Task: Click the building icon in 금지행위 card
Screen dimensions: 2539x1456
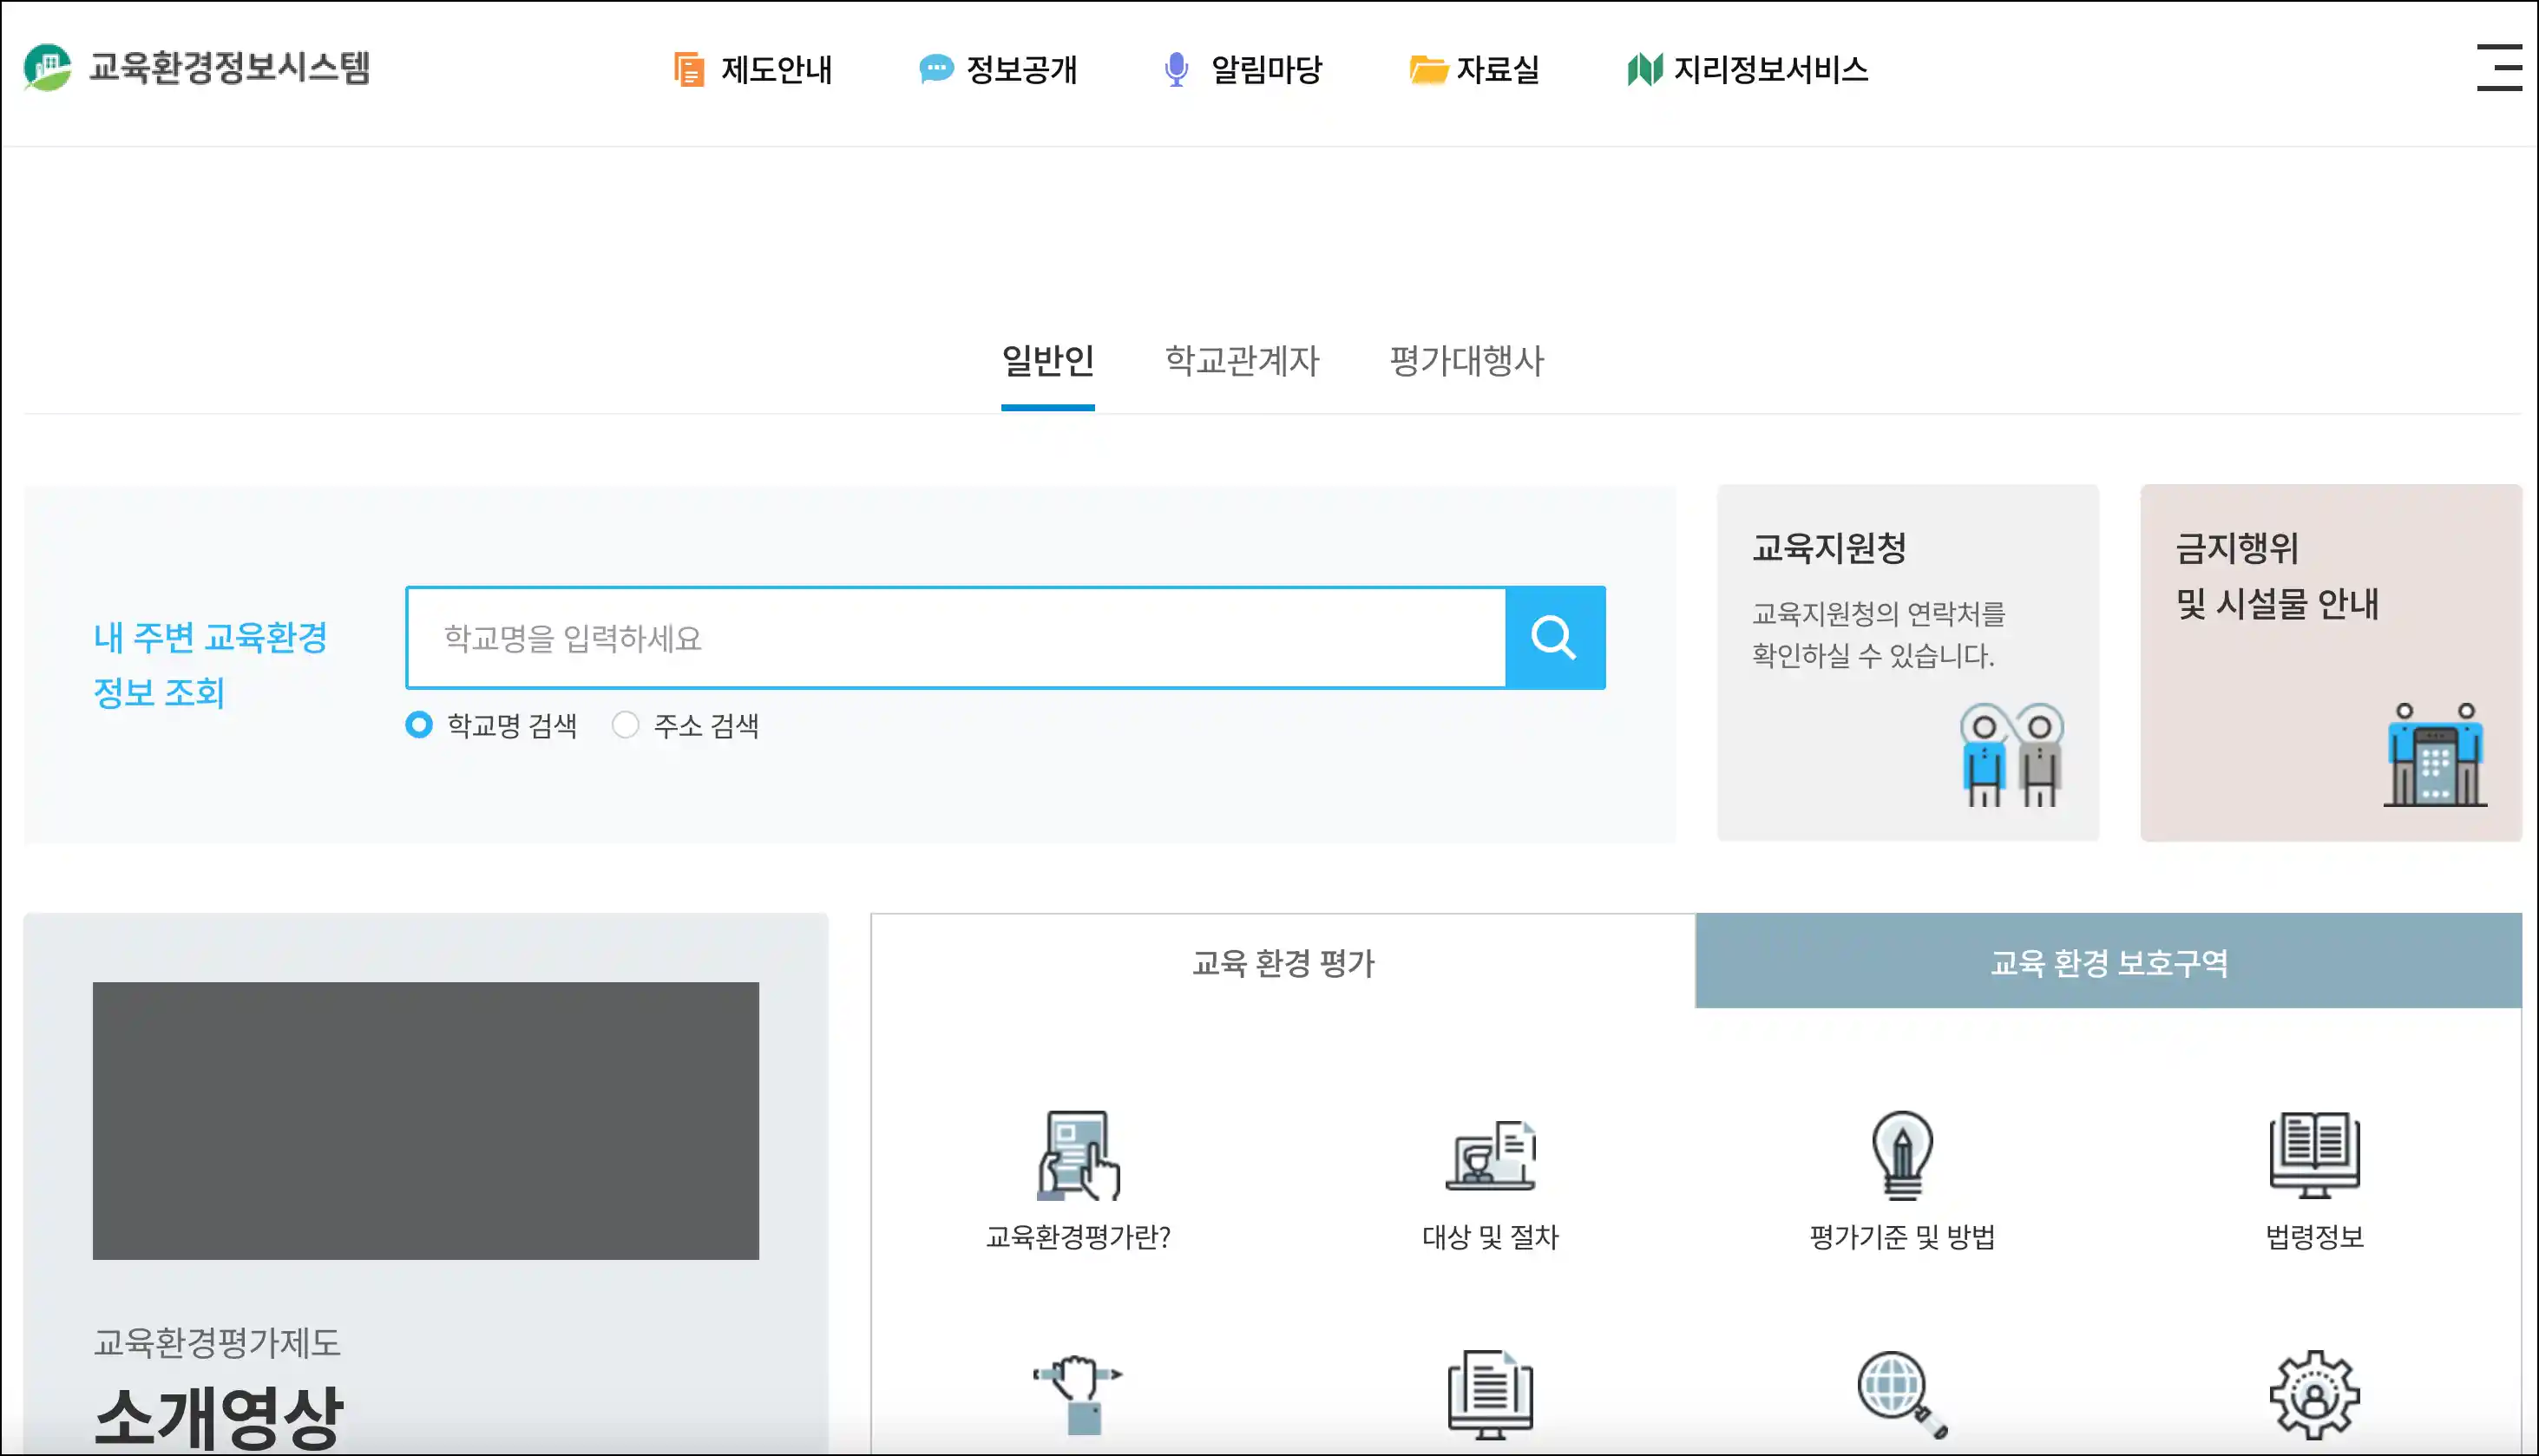Action: pyautogui.click(x=2435, y=755)
